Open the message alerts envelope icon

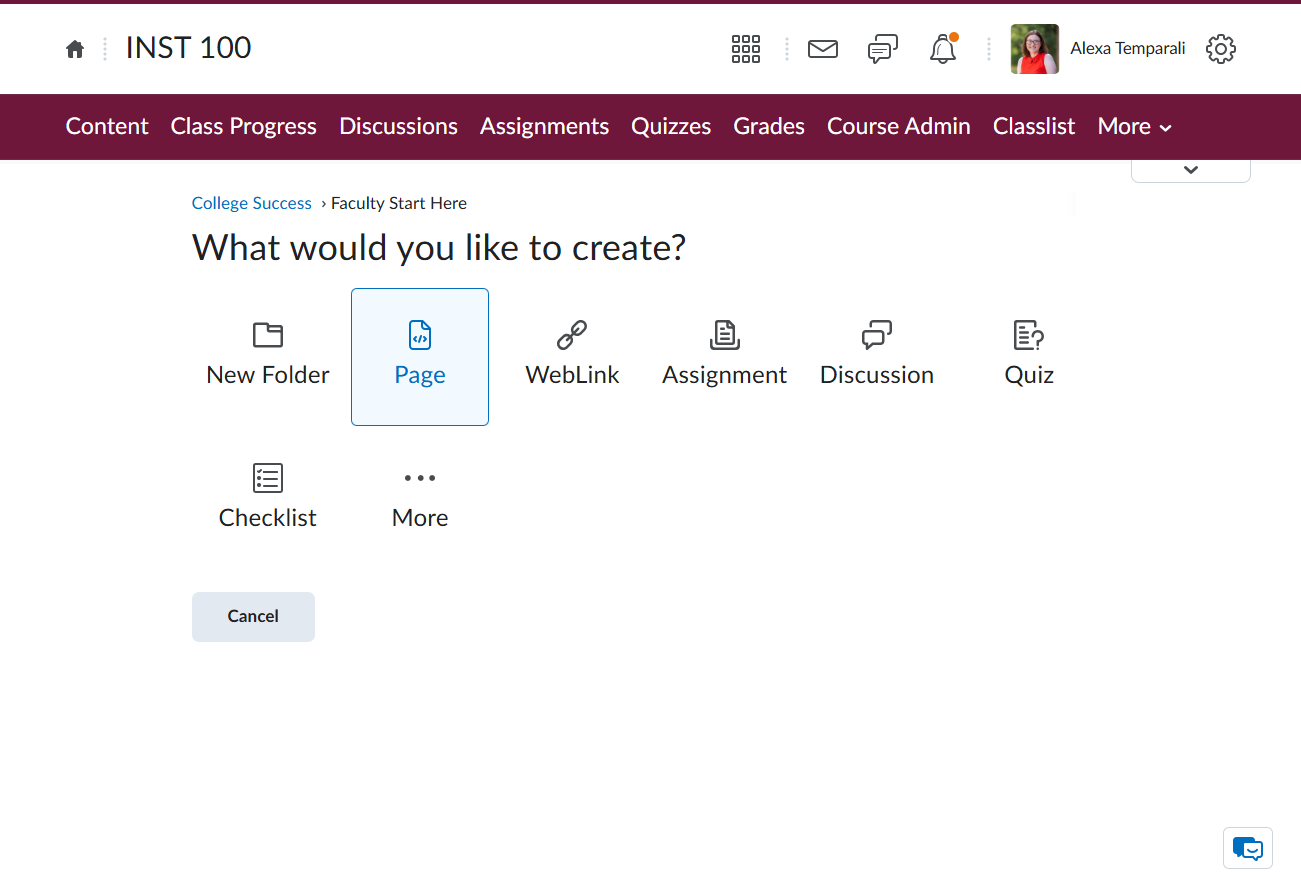(823, 49)
